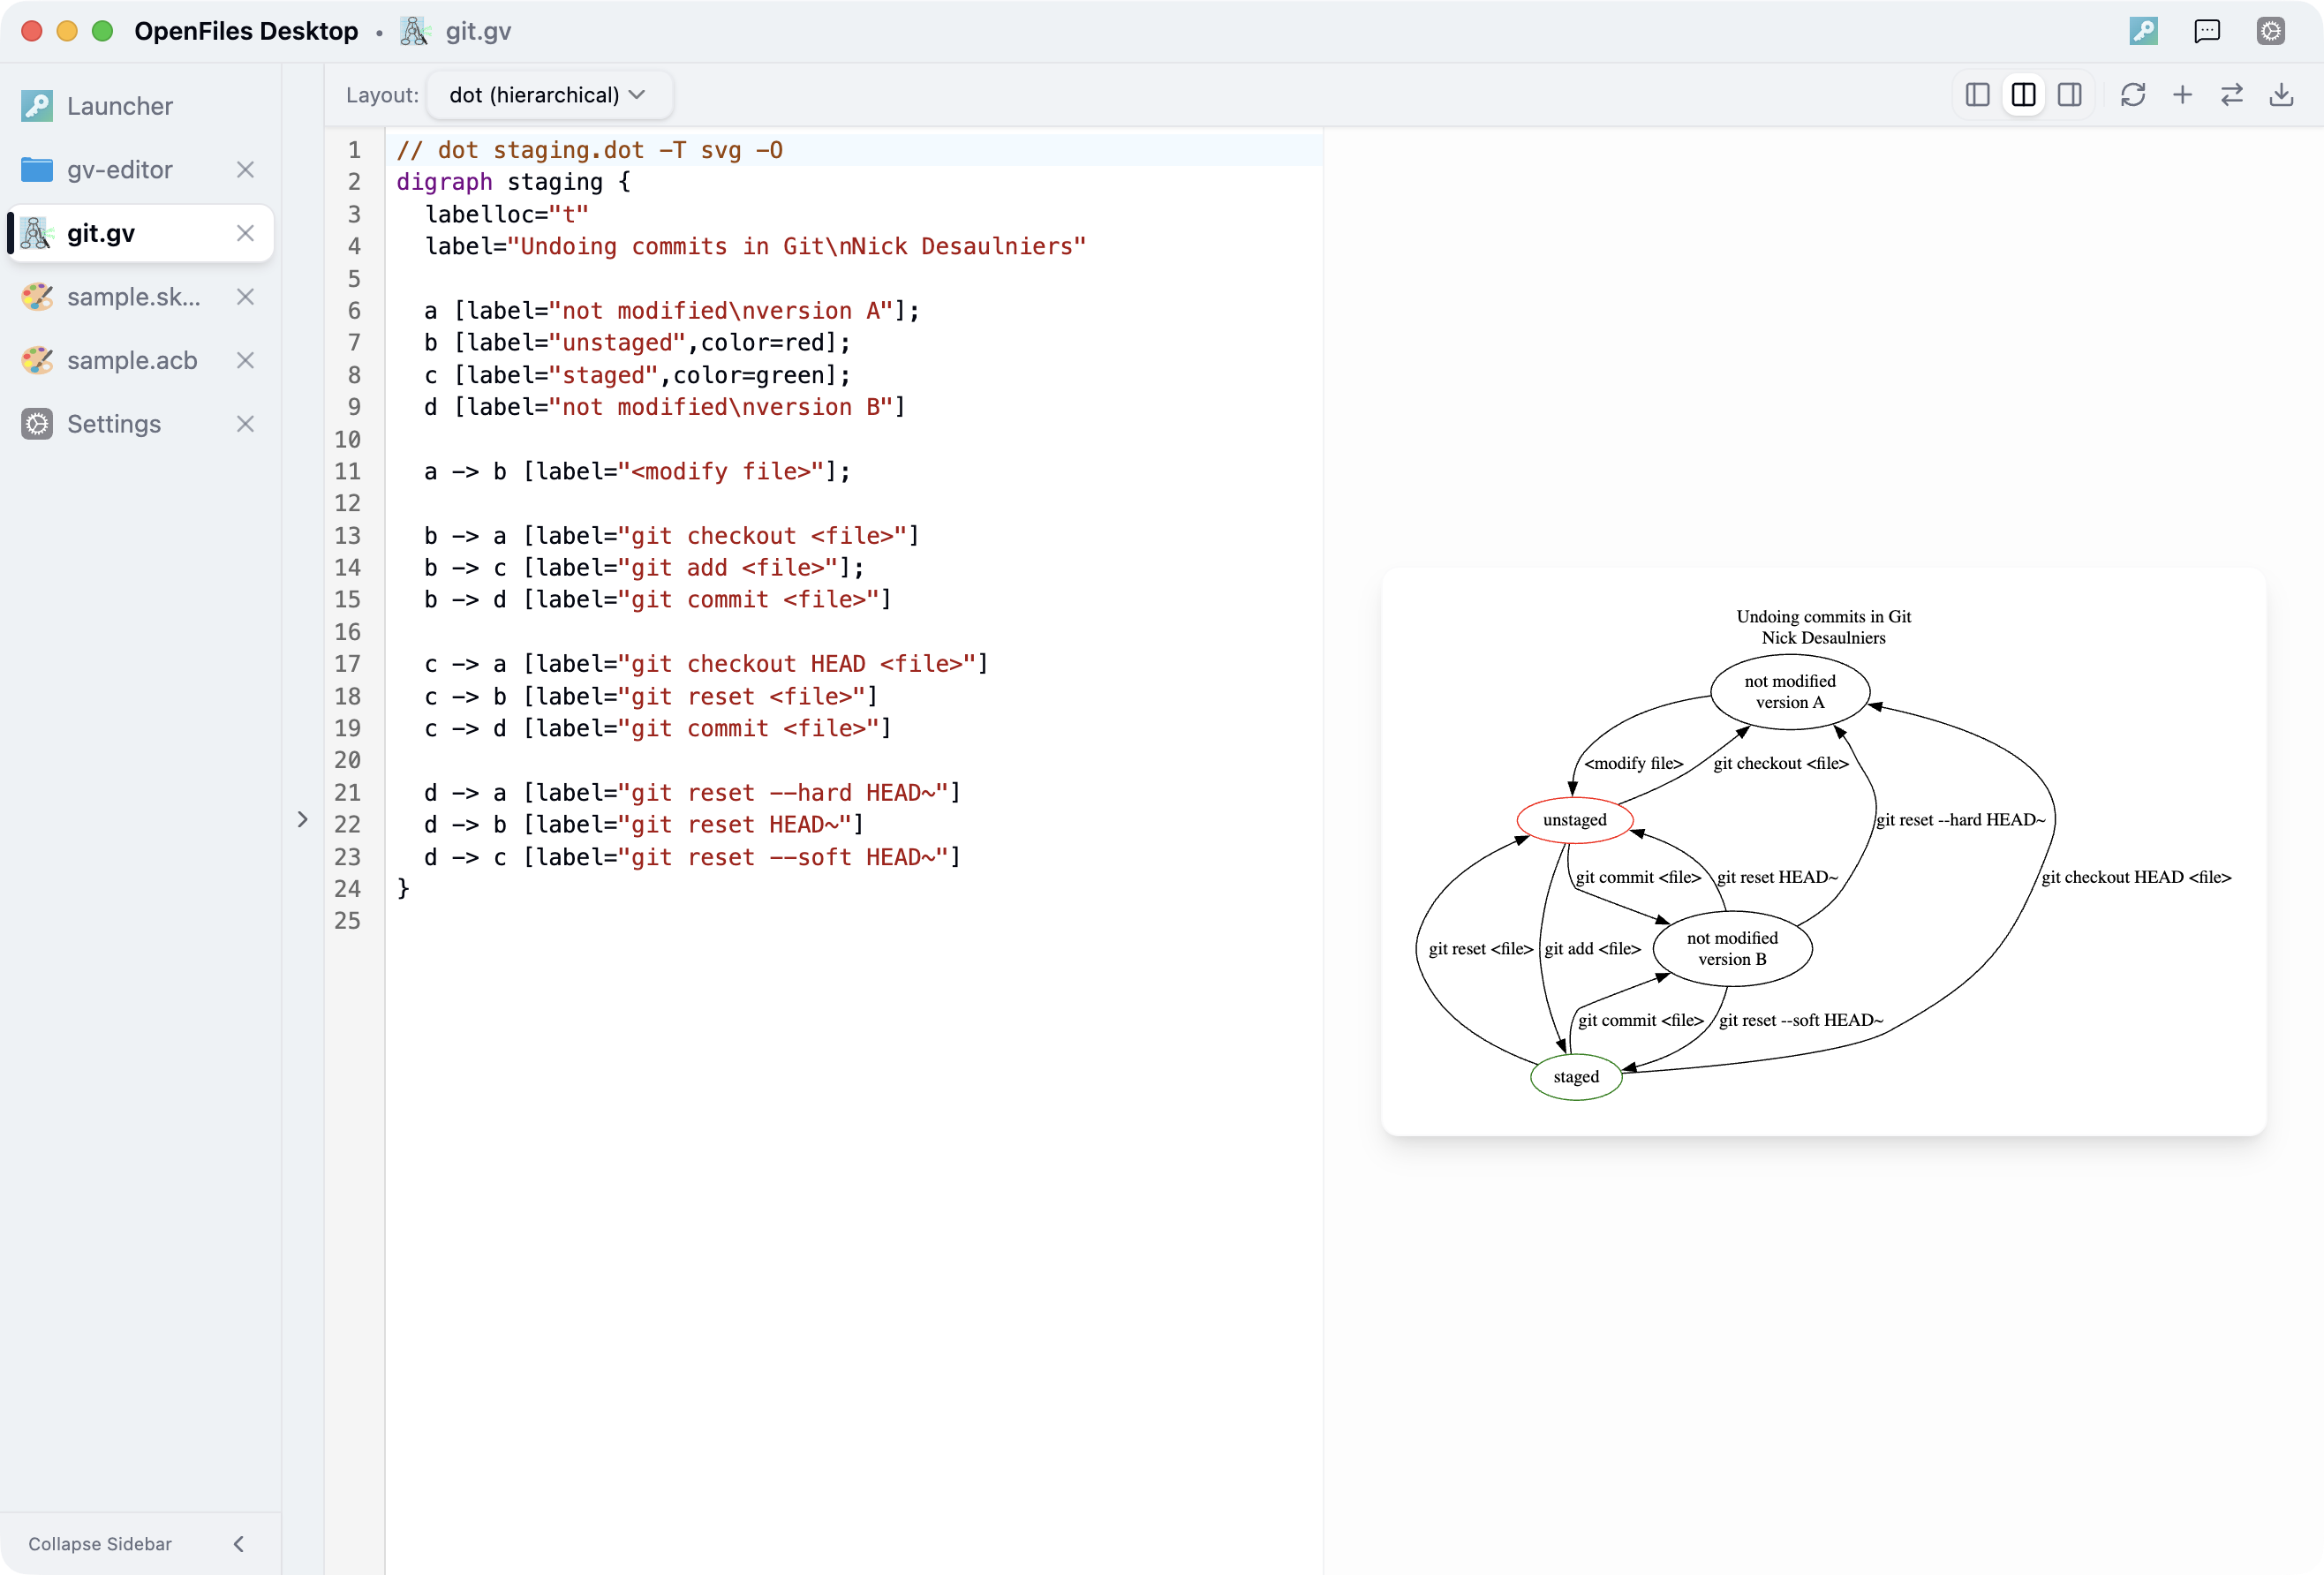2324x1575 pixels.
Task: Click the 'not modified version B' graph node
Action: (x=1733, y=949)
